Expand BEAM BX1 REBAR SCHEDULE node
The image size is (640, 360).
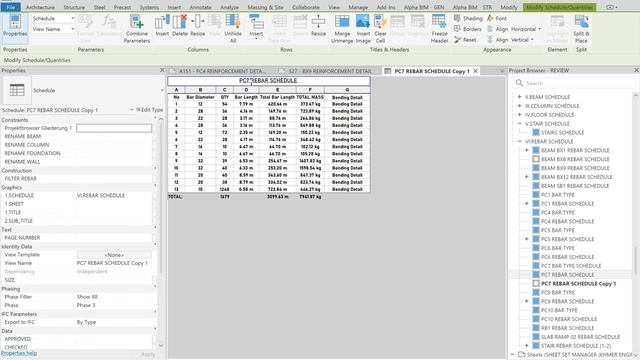527,150
